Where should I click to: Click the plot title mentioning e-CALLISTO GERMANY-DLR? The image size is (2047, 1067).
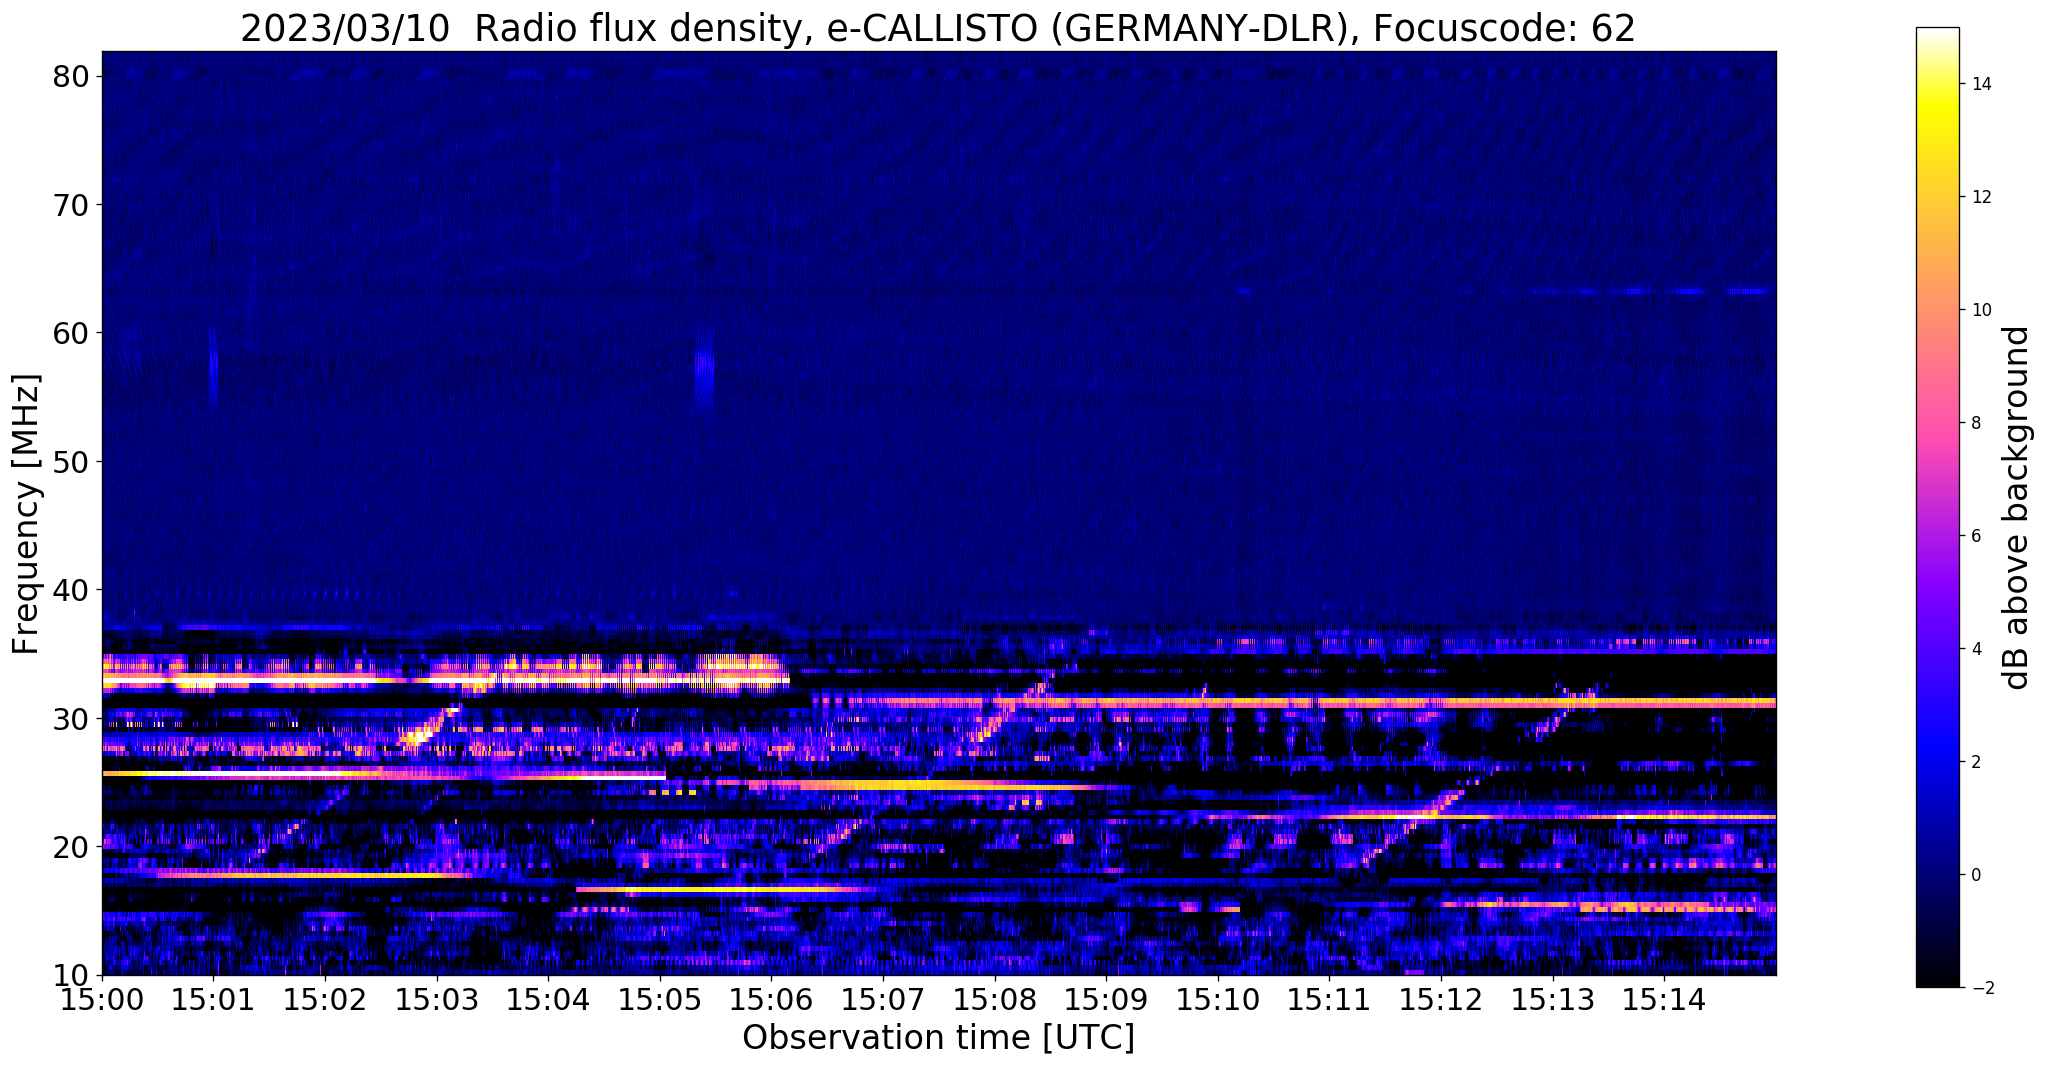[938, 28]
